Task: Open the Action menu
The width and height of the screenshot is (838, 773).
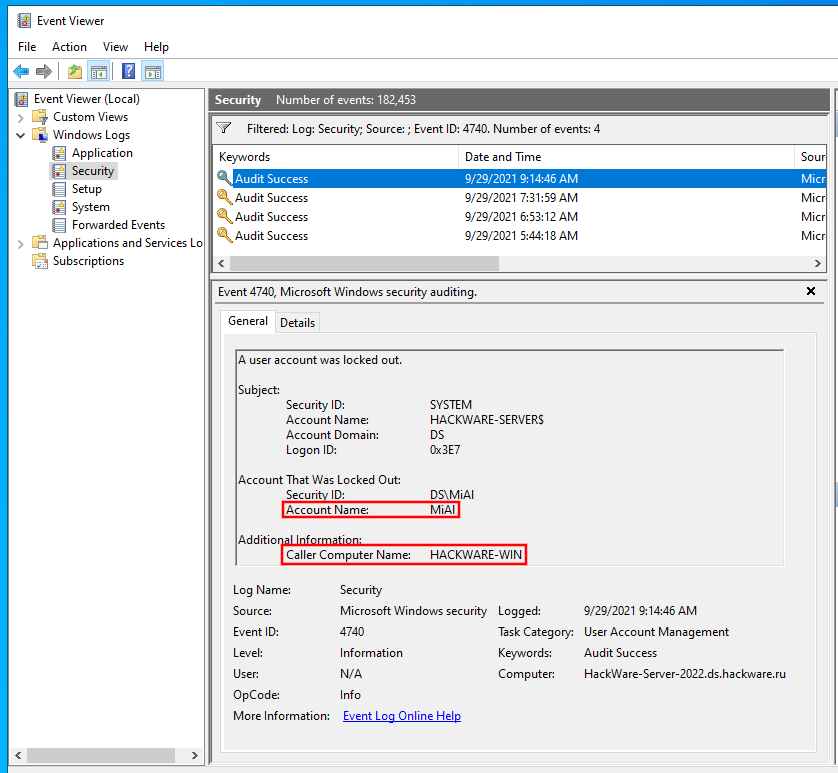Action: coord(69,47)
